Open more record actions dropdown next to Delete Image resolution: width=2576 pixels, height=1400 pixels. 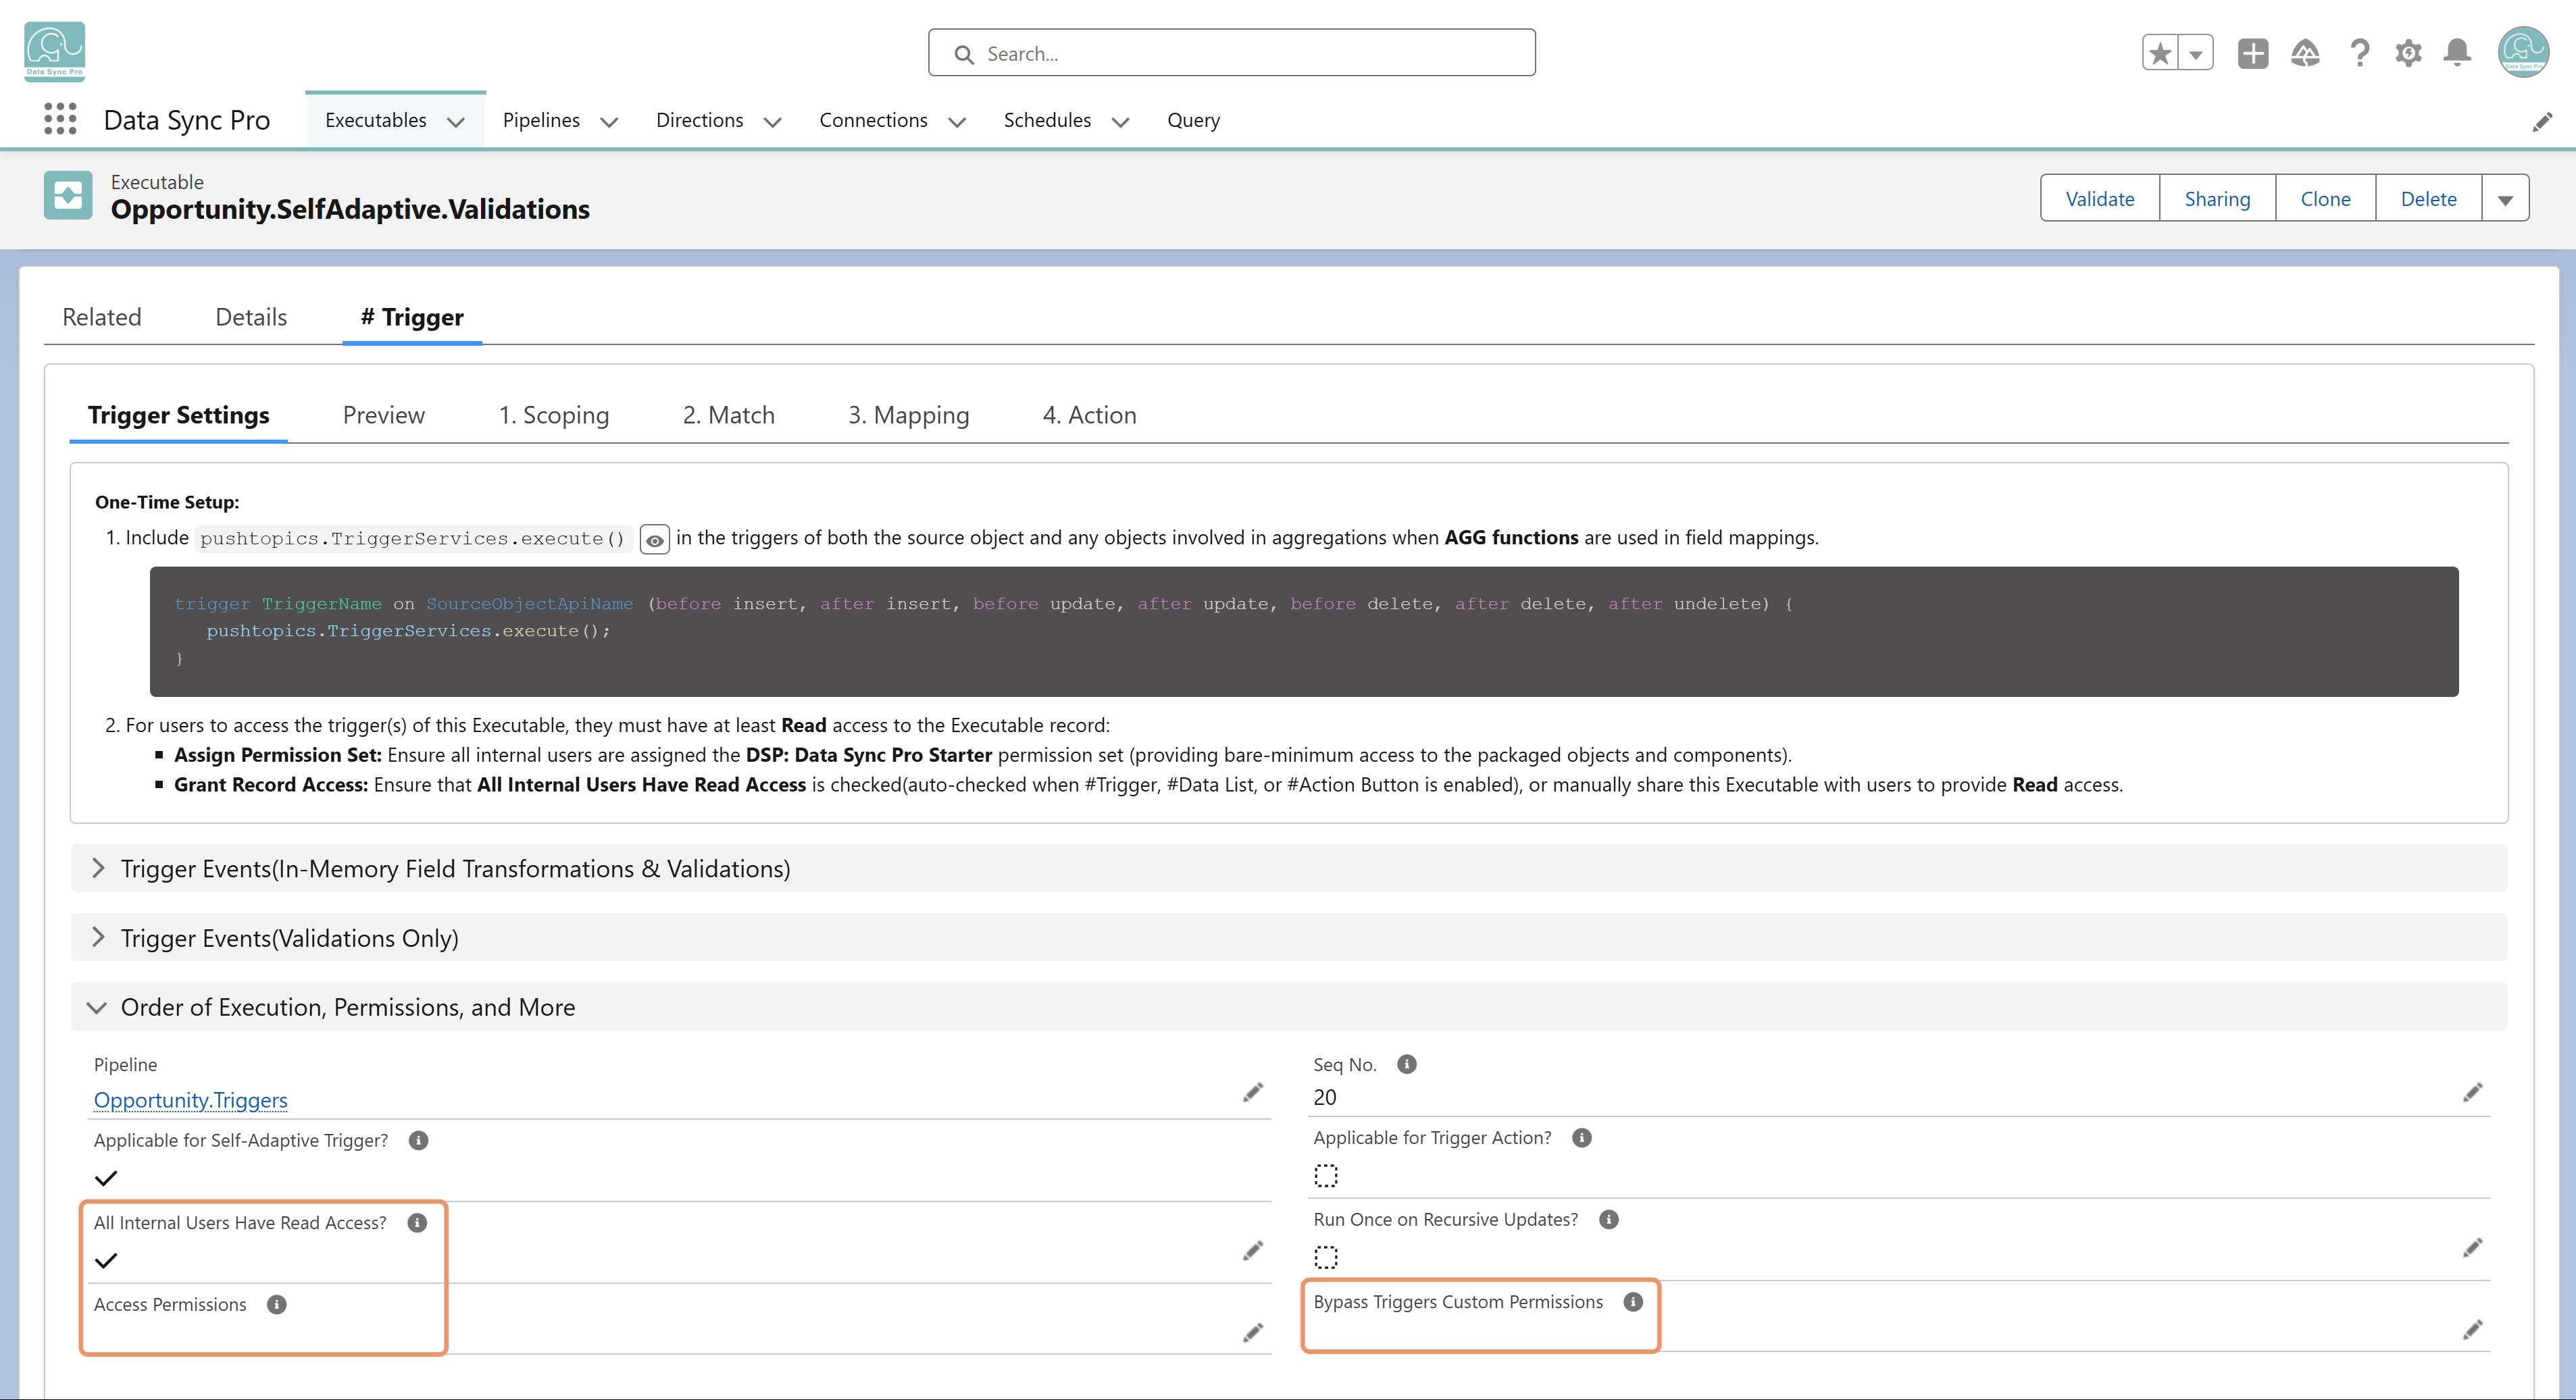(x=2505, y=198)
